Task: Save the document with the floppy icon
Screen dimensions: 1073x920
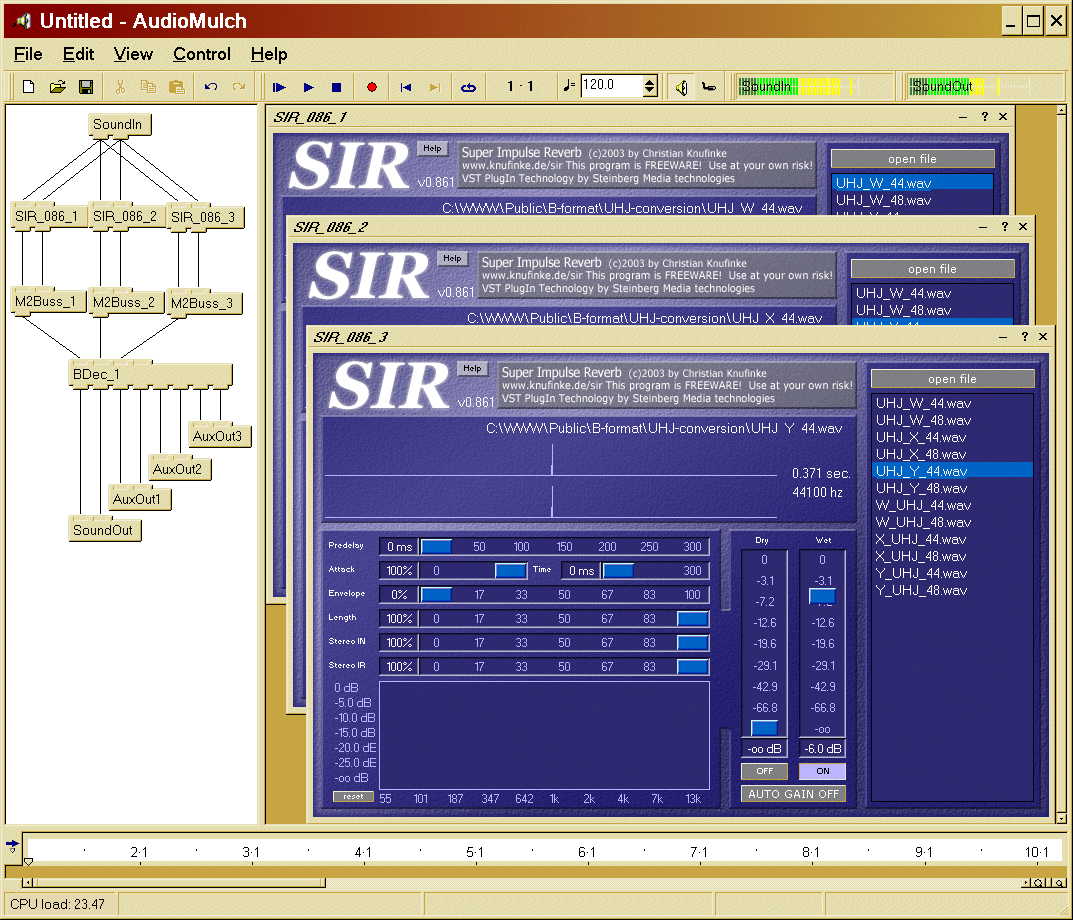Action: (x=86, y=87)
